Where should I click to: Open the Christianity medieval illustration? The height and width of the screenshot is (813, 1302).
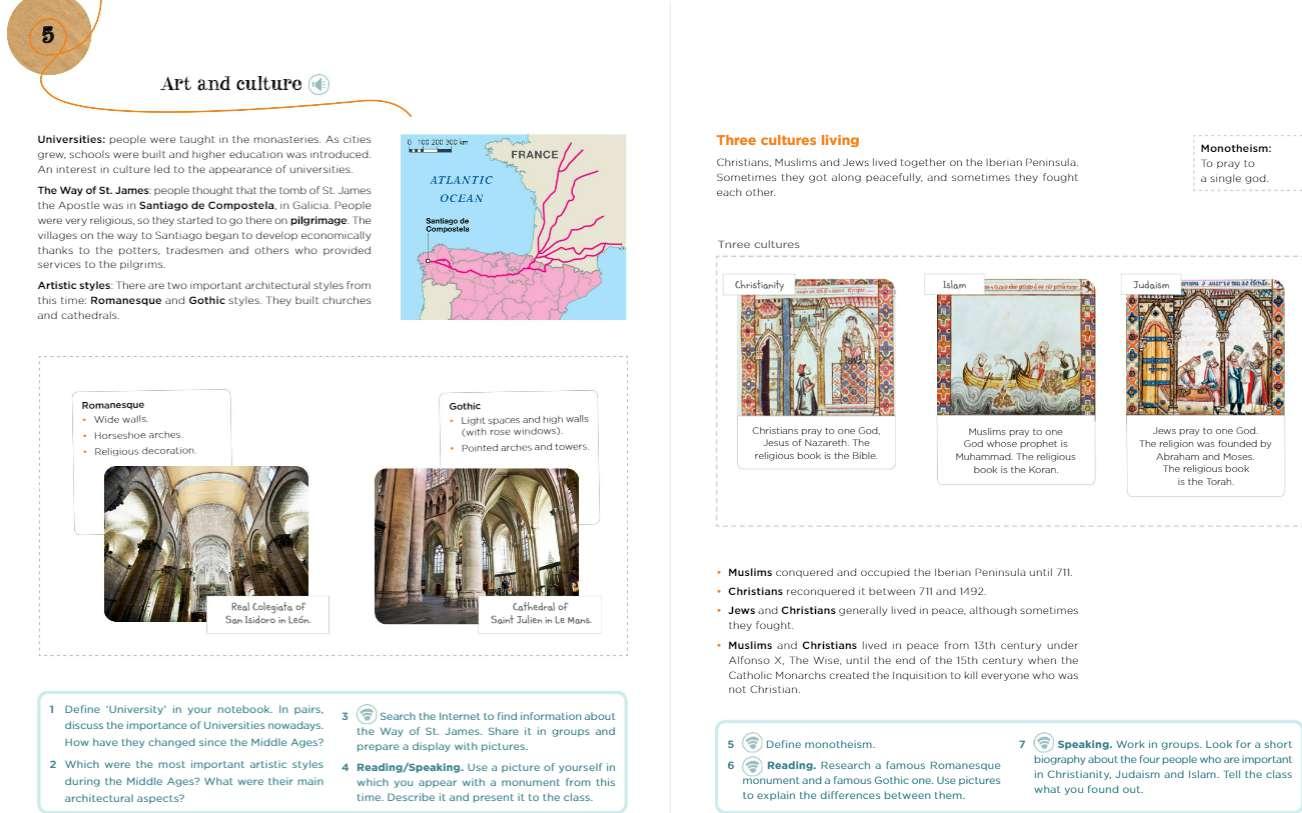(817, 347)
